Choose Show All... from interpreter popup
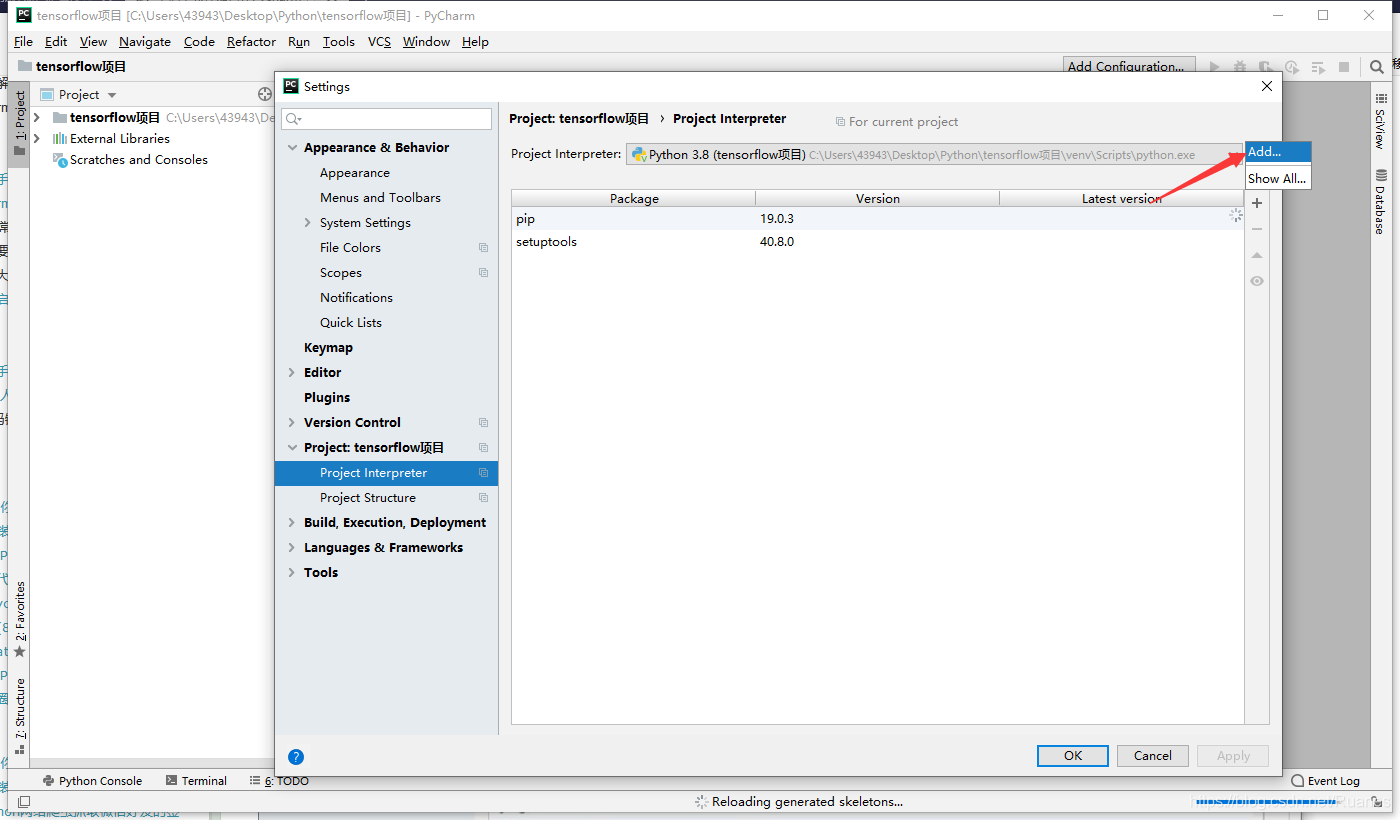This screenshot has width=1400, height=820. (x=1278, y=178)
